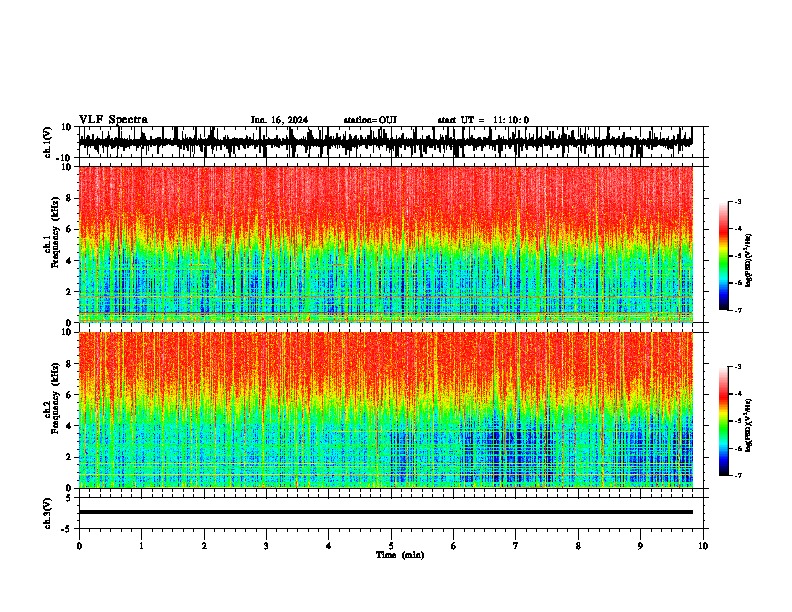Click the ch.2 colorbar units label
This screenshot has height=612, width=792.
tap(749, 425)
